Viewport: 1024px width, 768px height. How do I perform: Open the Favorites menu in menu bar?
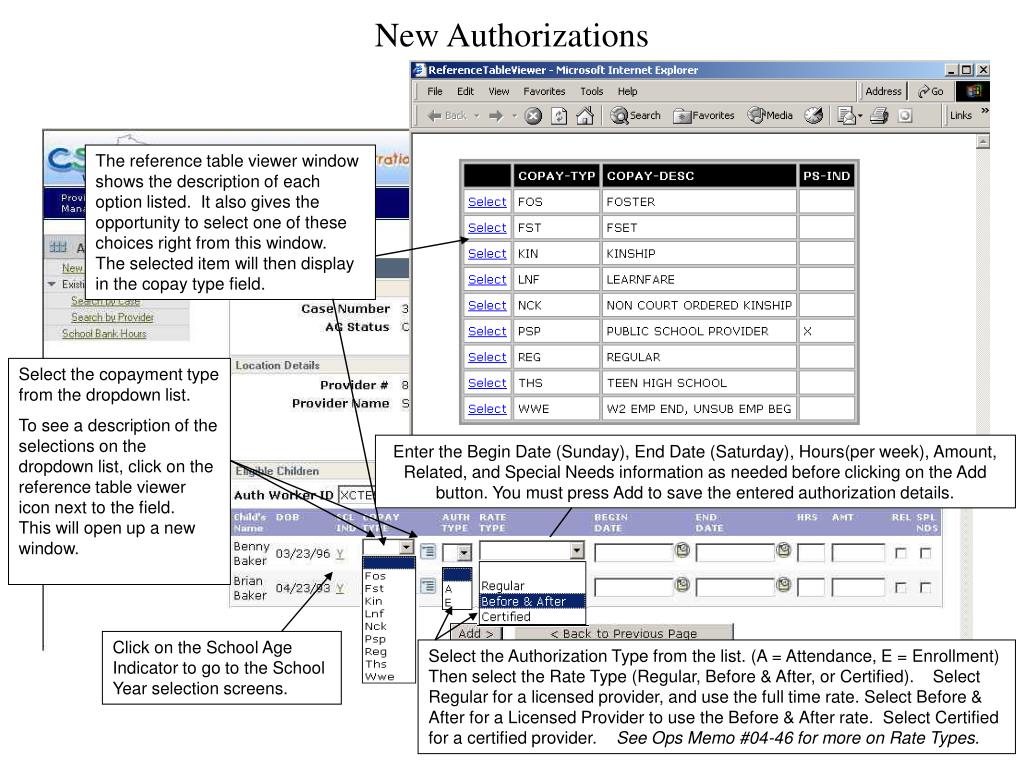tap(545, 91)
